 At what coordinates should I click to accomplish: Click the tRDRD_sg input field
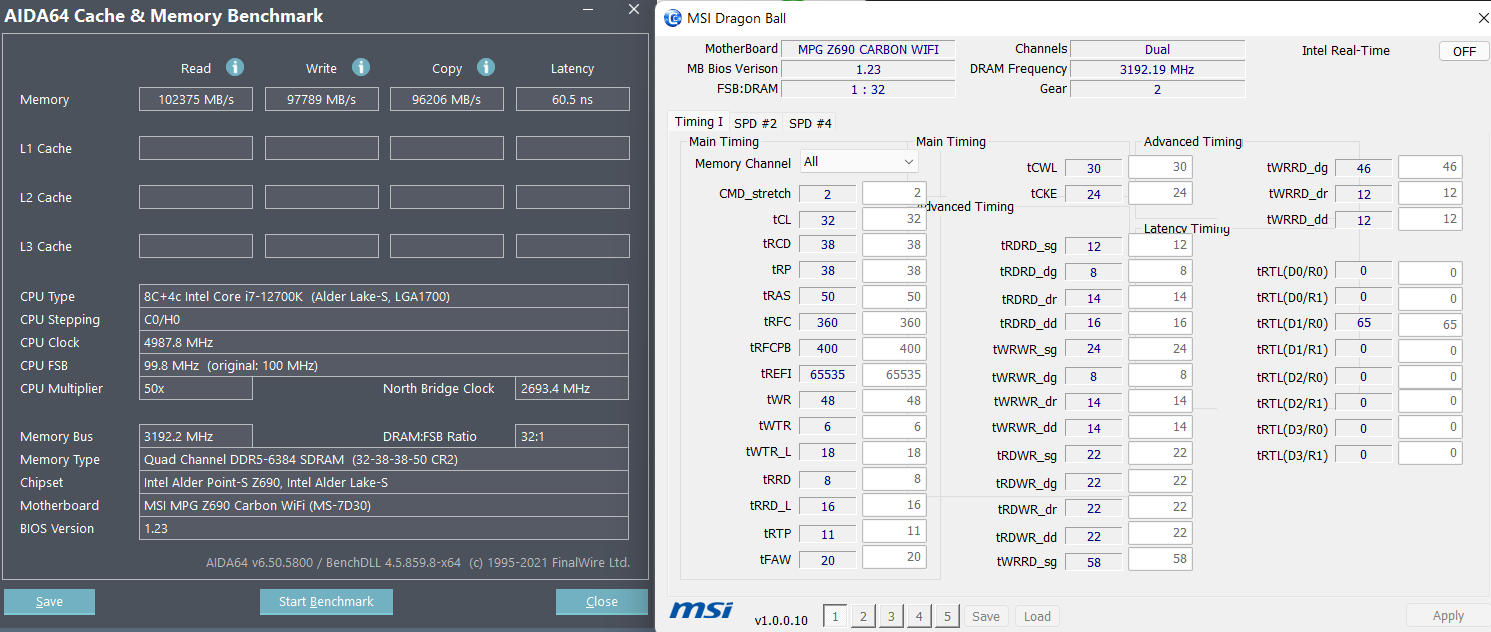click(x=1160, y=245)
